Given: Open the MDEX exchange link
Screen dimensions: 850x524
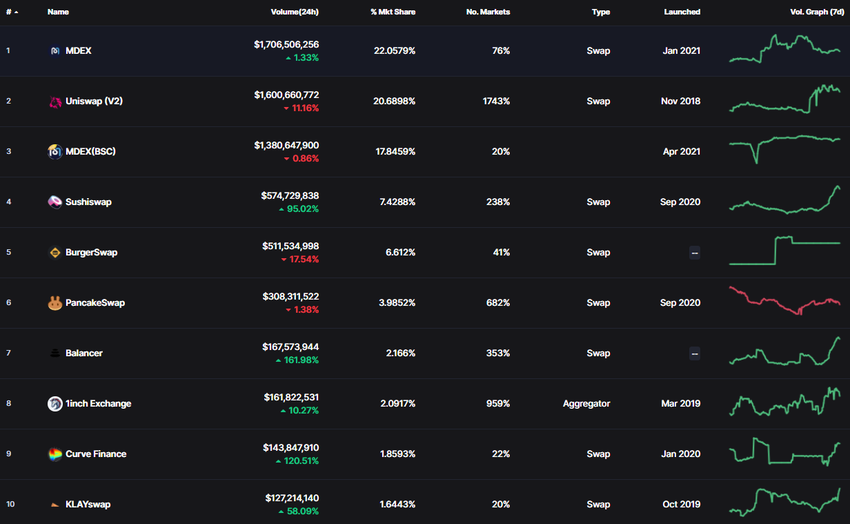Looking at the screenshot, I should [x=78, y=50].
